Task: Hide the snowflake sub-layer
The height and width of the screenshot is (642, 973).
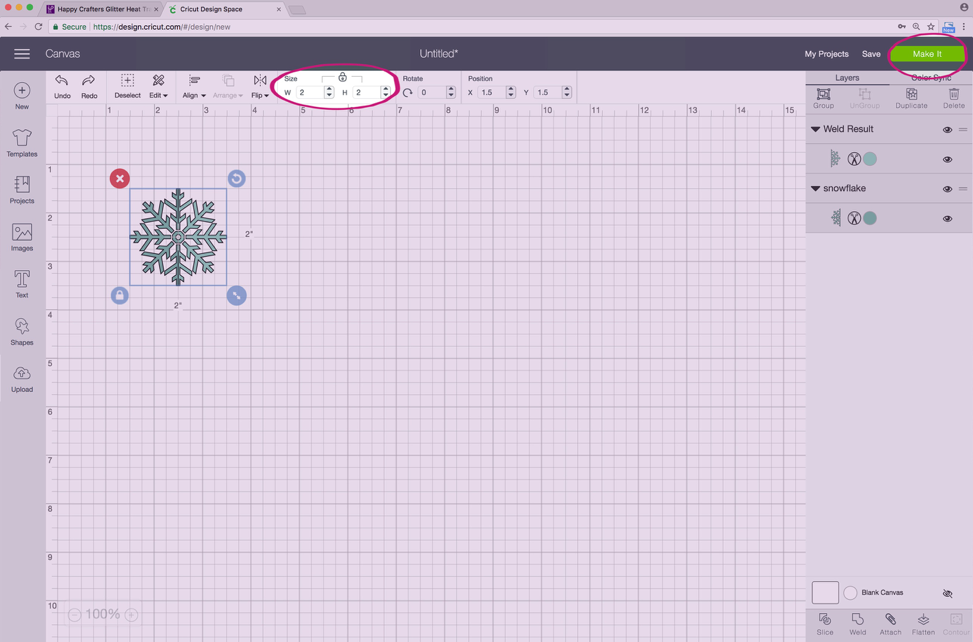Action: tap(947, 218)
